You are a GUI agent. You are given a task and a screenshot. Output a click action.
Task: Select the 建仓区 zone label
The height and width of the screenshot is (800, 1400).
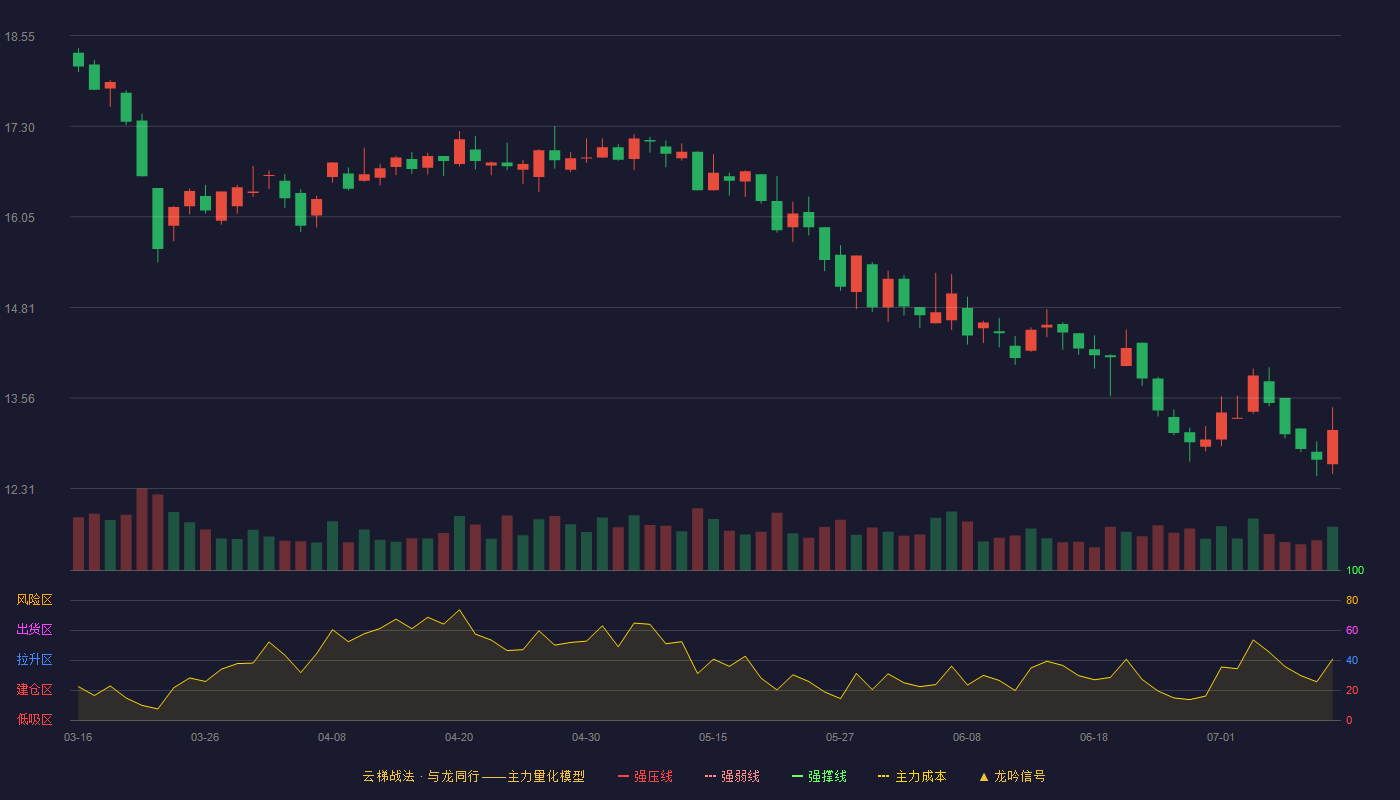point(34,690)
